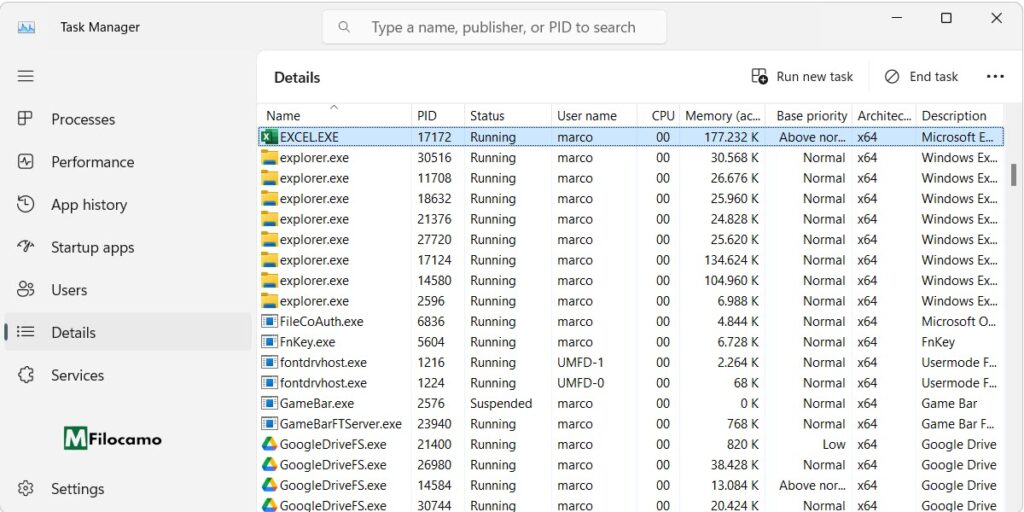Click the vertical scrollbar thumb
Viewport: 1024px width, 512px height.
pos(1014,174)
